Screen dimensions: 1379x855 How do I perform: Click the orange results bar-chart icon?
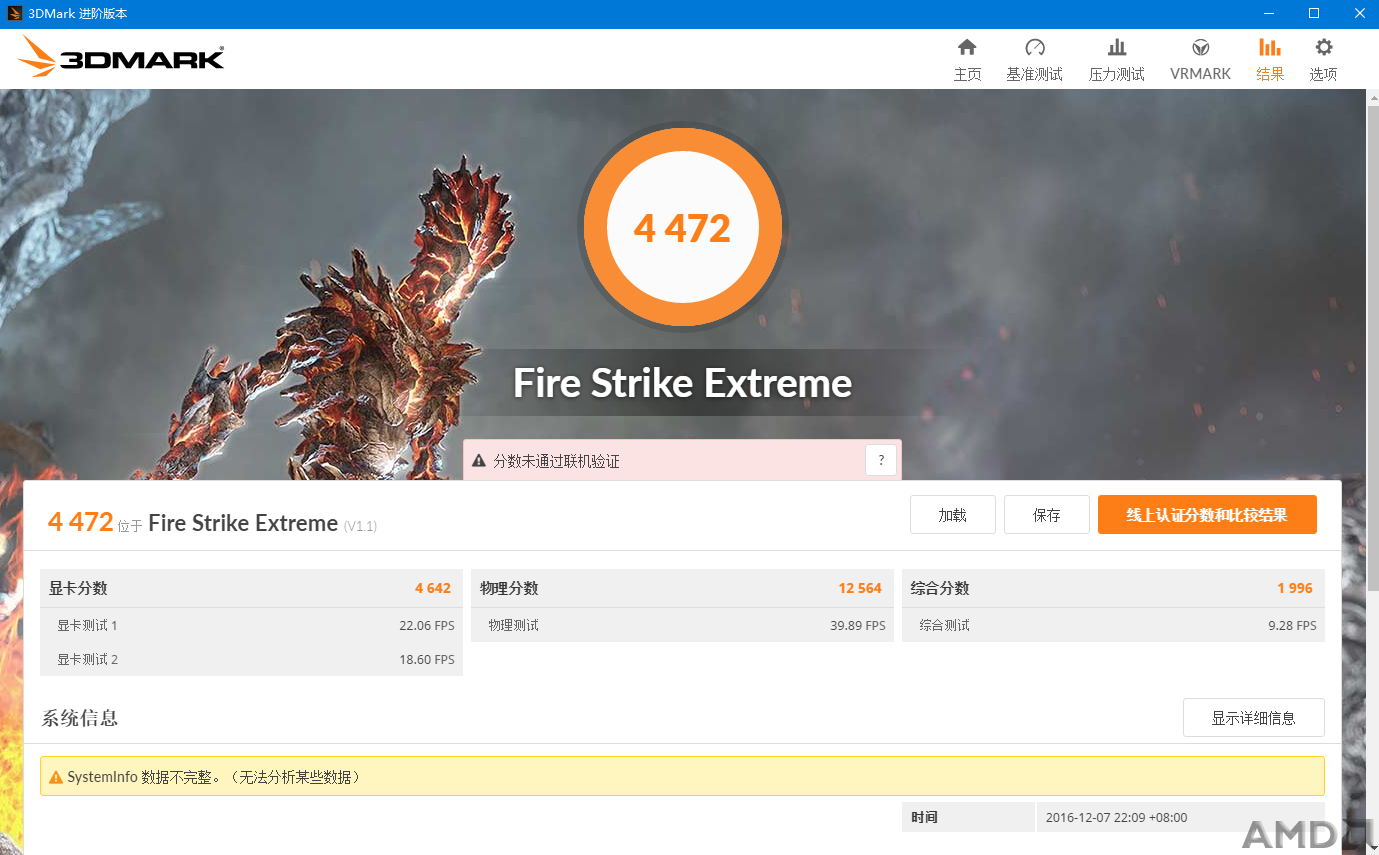point(1270,47)
